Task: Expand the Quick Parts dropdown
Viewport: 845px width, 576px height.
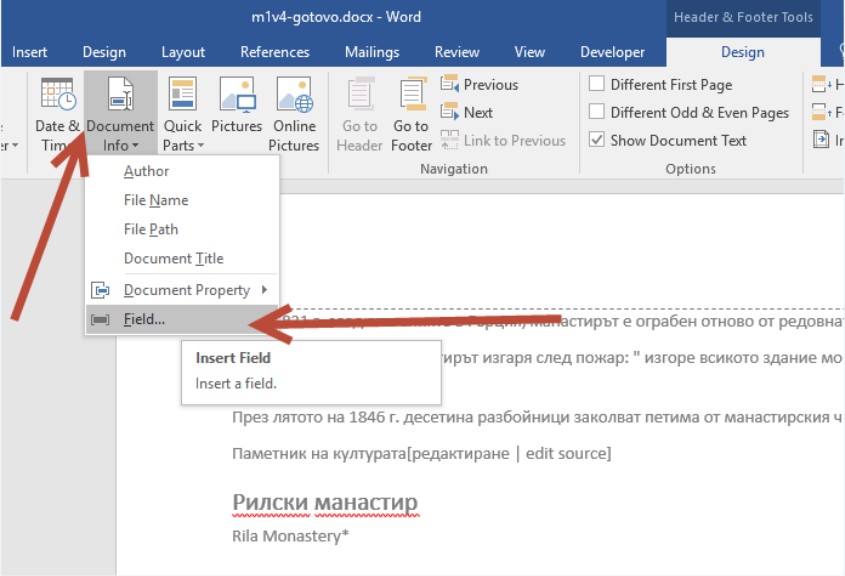Action: click(x=183, y=137)
